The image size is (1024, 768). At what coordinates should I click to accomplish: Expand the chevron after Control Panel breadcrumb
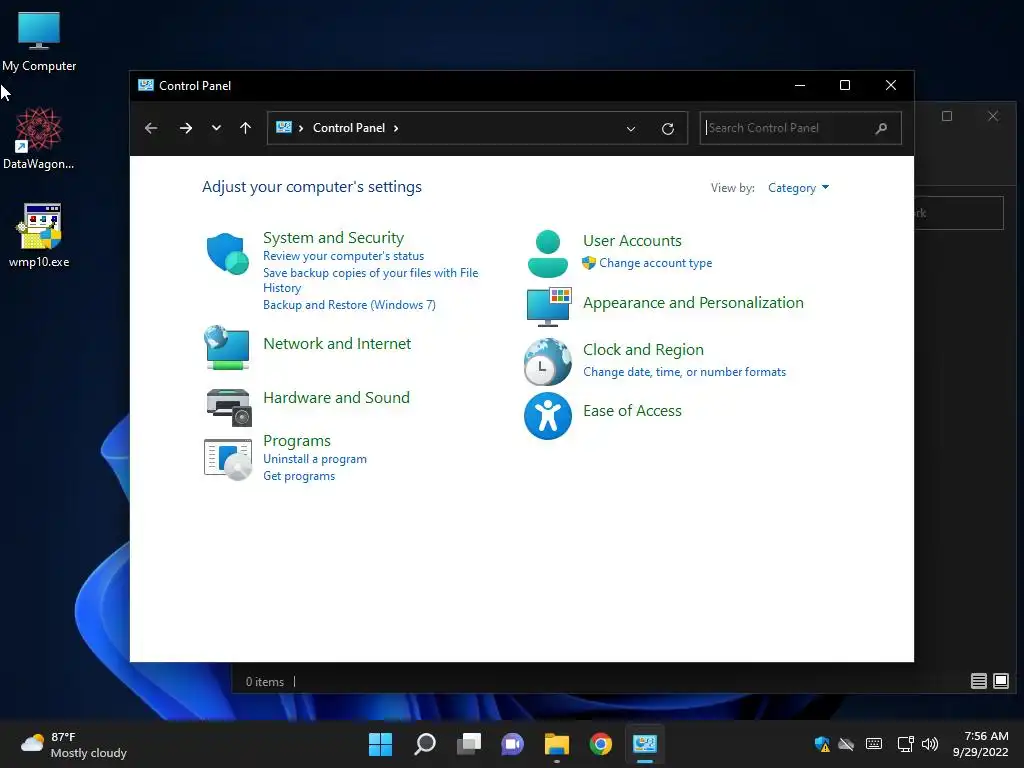[396, 128]
